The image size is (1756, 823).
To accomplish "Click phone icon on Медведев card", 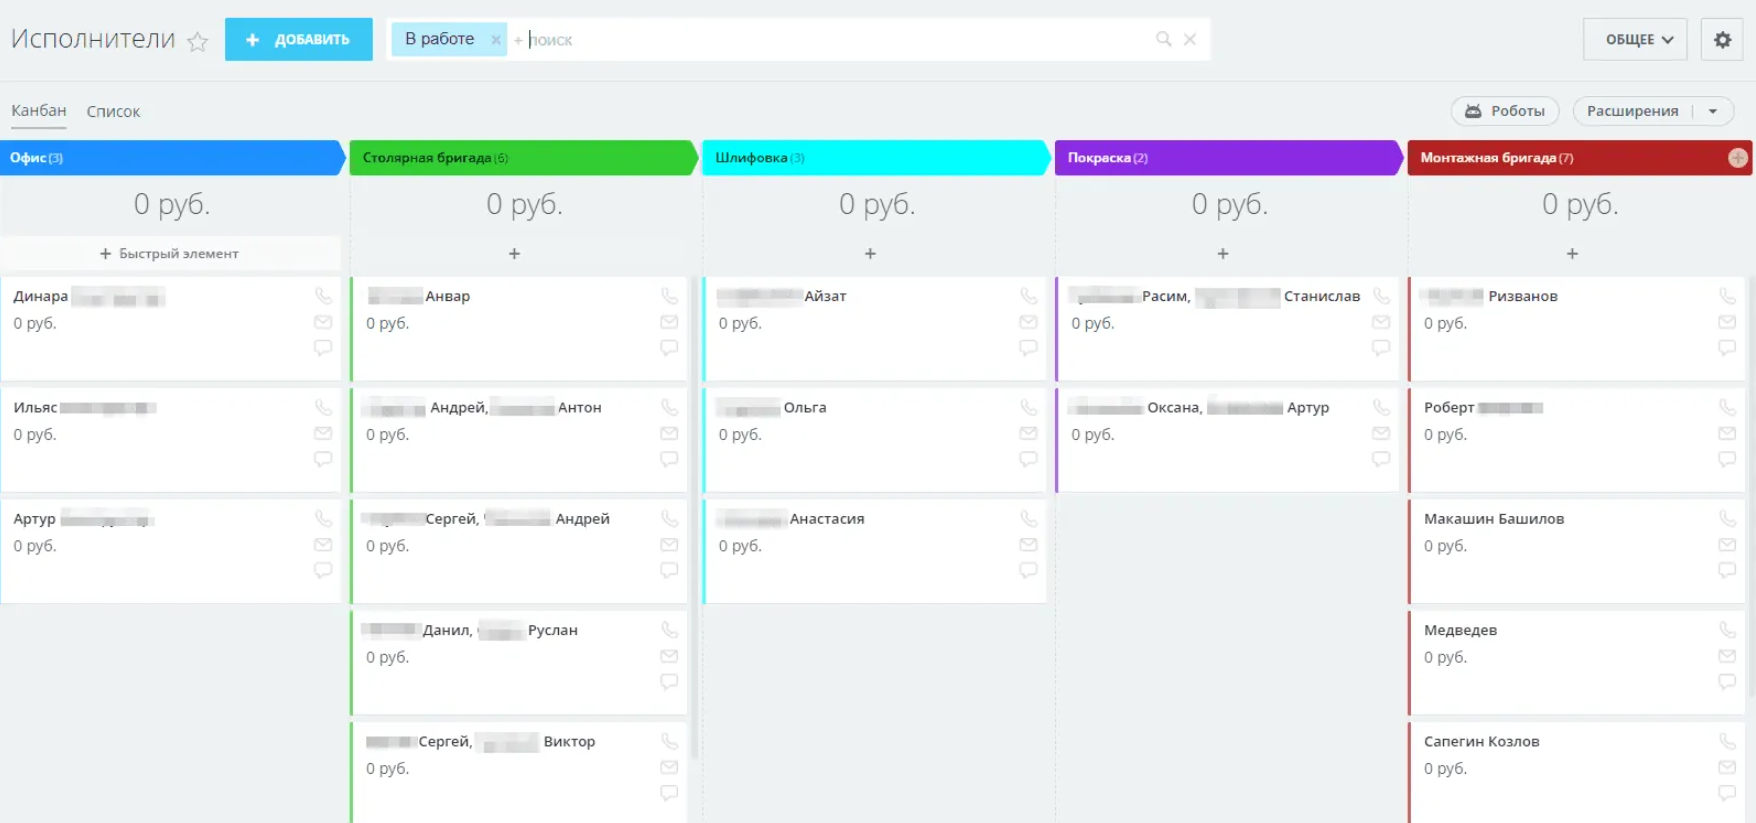I will click(x=1727, y=630).
